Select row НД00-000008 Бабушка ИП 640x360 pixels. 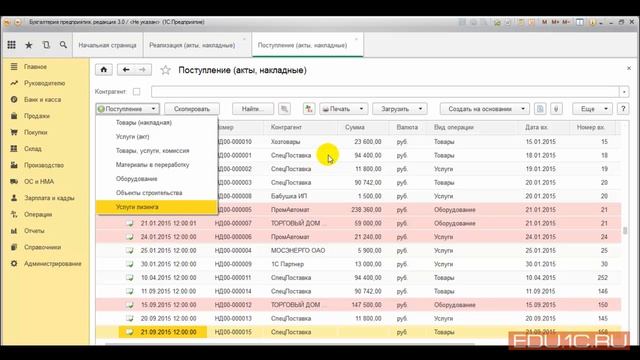point(419,196)
